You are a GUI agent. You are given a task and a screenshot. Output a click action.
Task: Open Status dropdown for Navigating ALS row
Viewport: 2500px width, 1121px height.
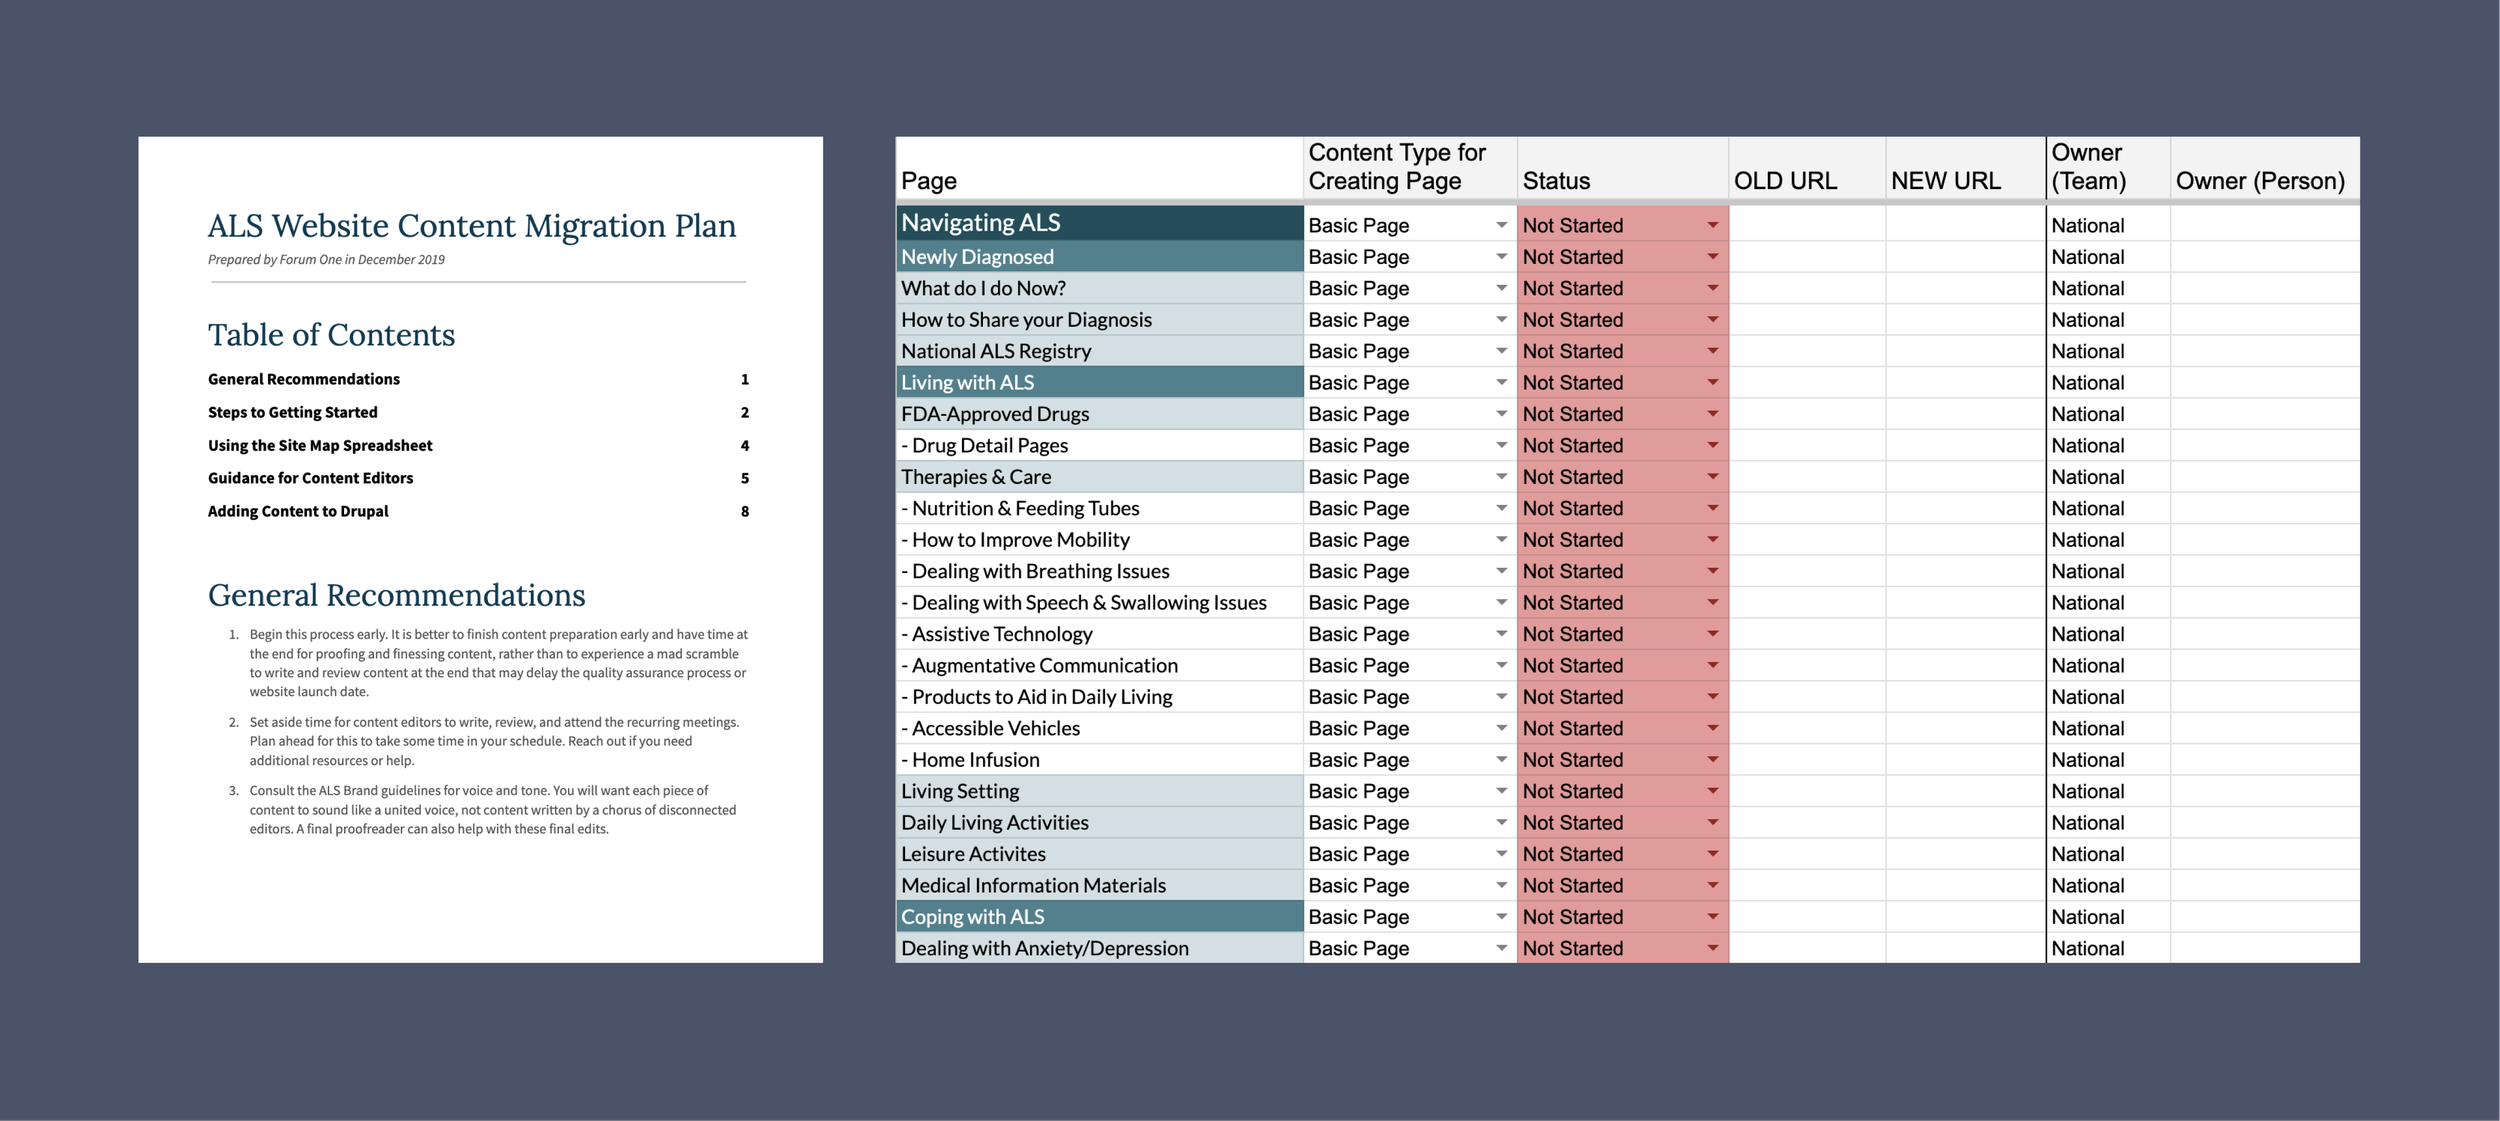[1712, 225]
